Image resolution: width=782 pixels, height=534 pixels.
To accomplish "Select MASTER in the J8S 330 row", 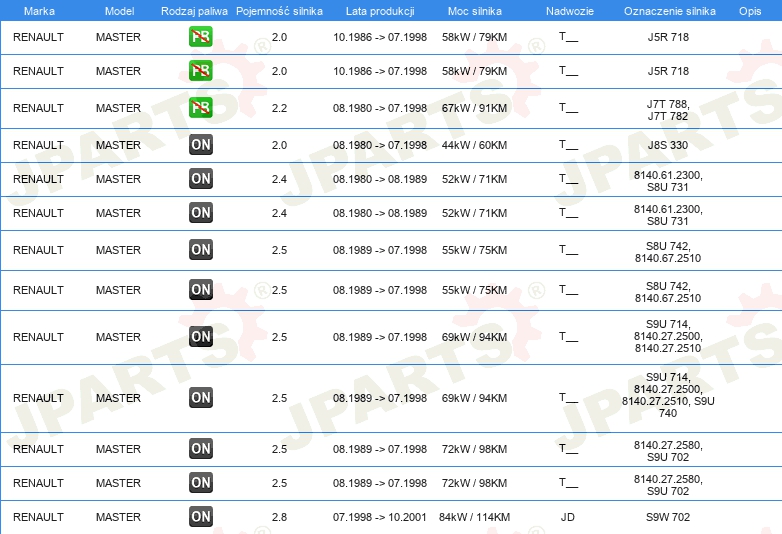I will [118, 145].
